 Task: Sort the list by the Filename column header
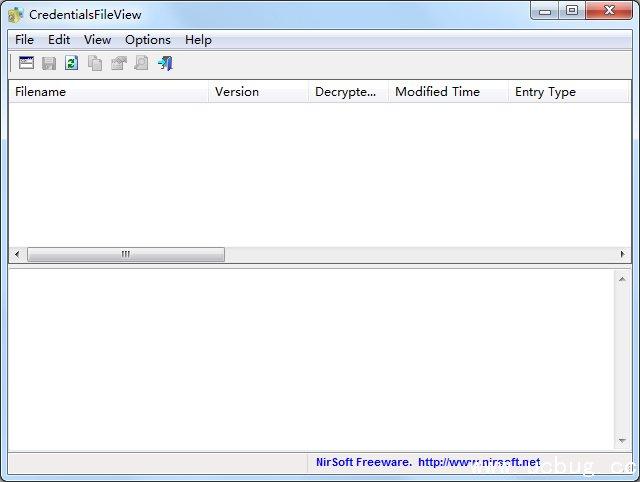(x=109, y=92)
